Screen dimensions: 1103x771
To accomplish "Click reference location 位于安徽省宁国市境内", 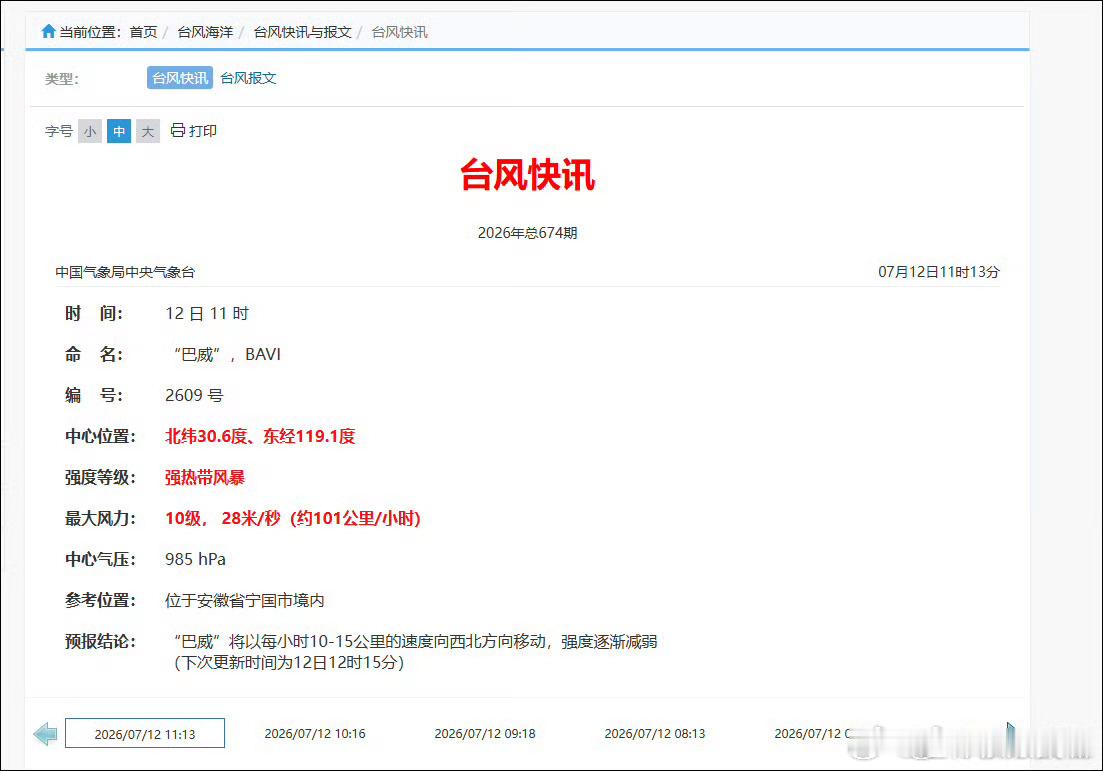I will tap(245, 601).
